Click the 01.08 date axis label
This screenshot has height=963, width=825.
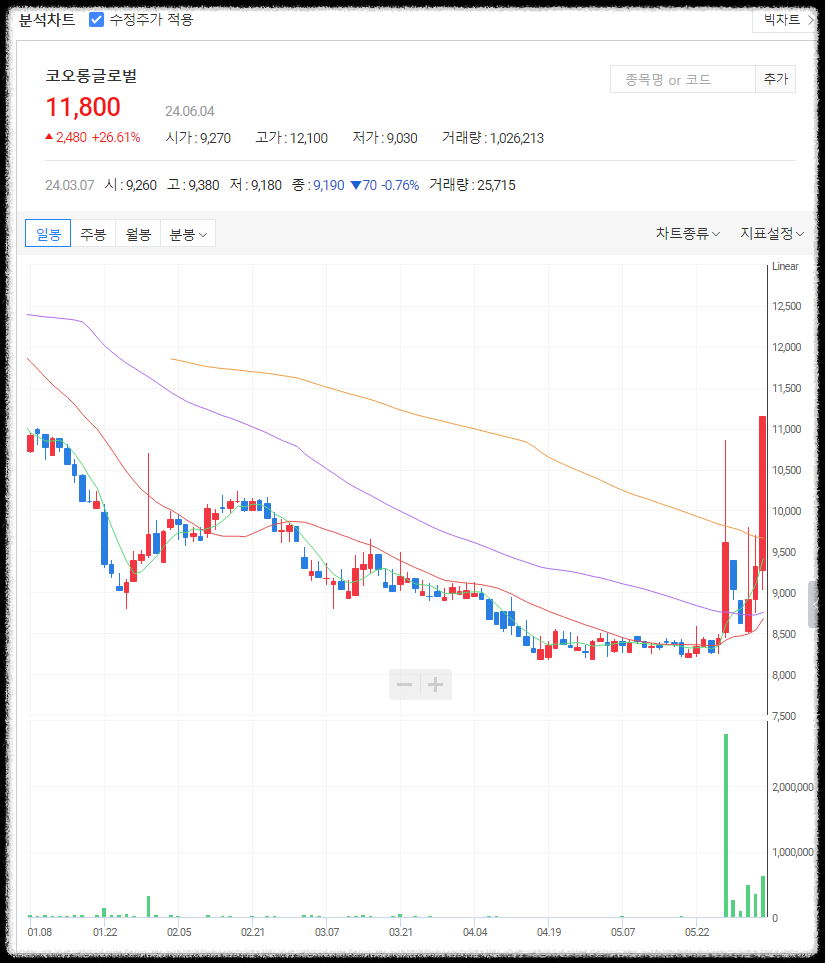click(40, 932)
